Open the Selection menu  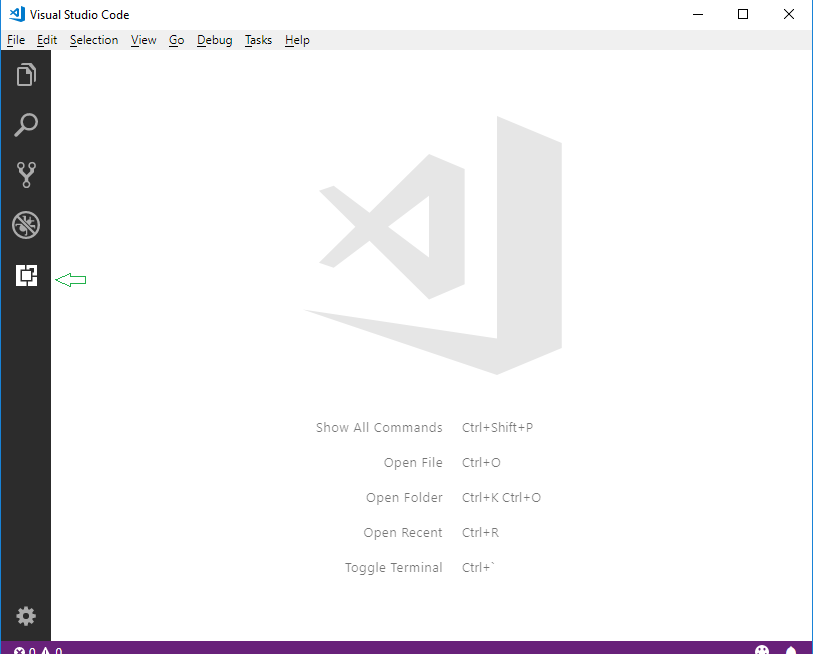click(94, 40)
